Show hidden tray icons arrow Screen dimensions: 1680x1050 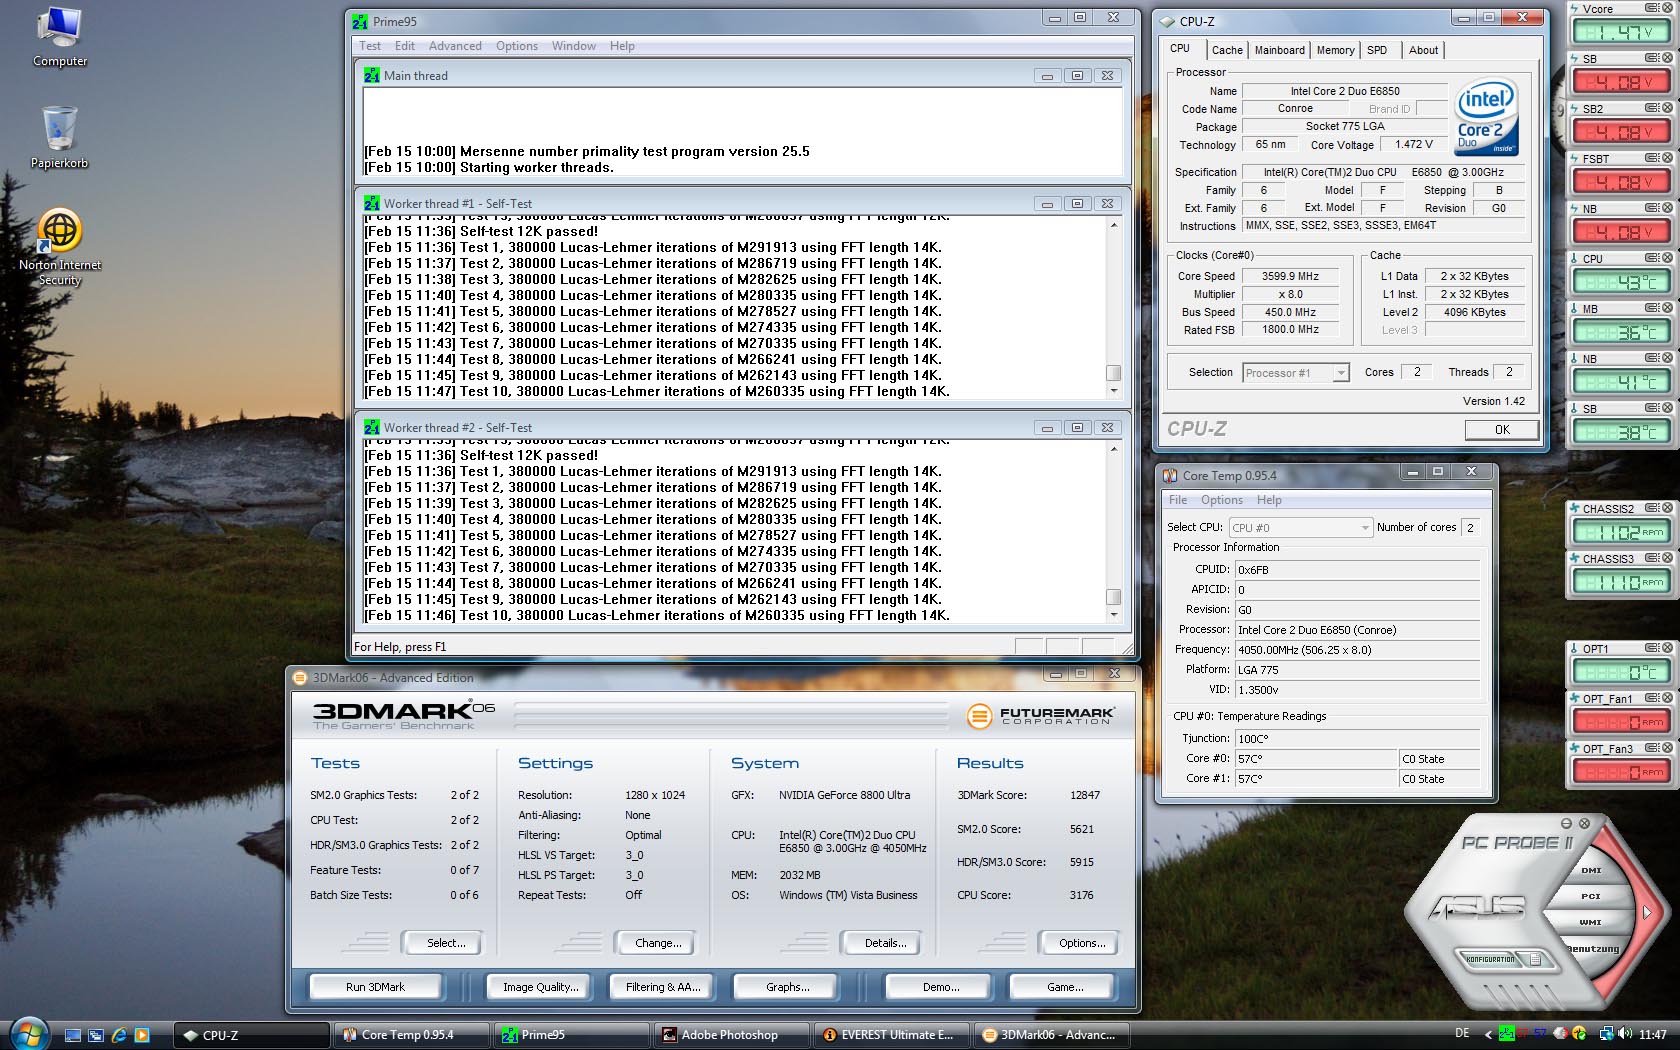pos(1489,1035)
